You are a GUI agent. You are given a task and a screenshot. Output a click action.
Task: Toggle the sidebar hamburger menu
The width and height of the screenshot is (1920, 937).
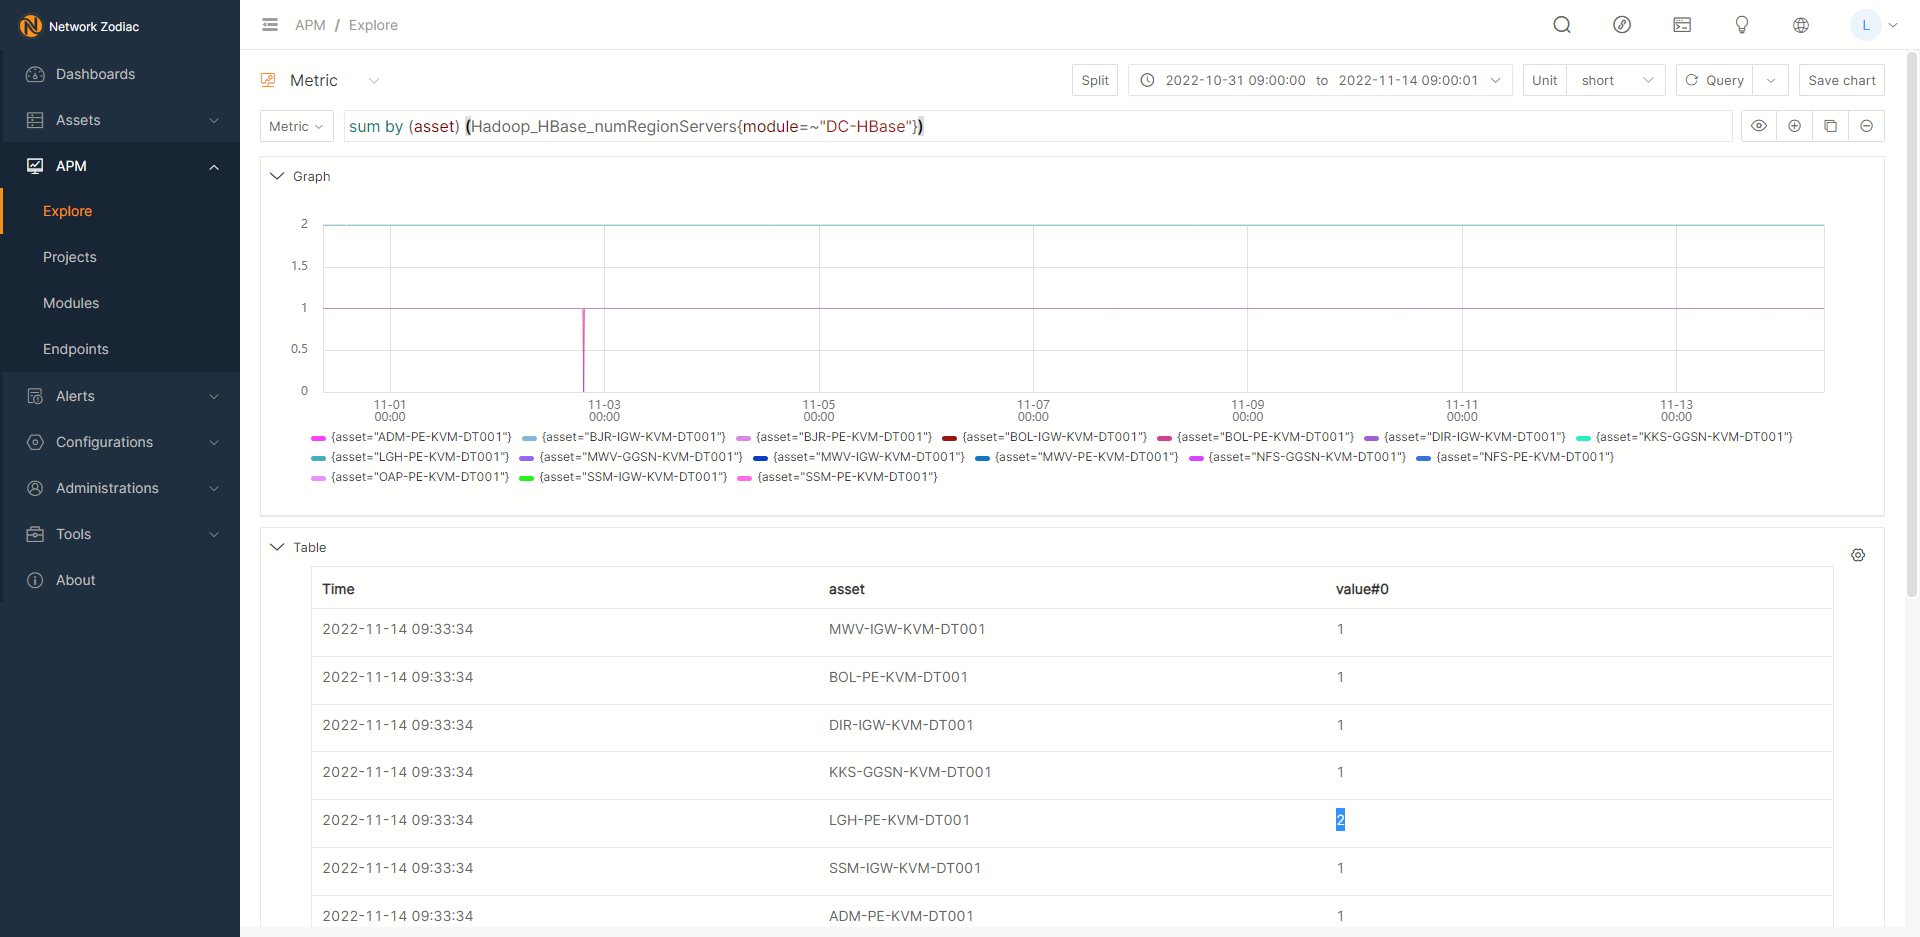270,25
